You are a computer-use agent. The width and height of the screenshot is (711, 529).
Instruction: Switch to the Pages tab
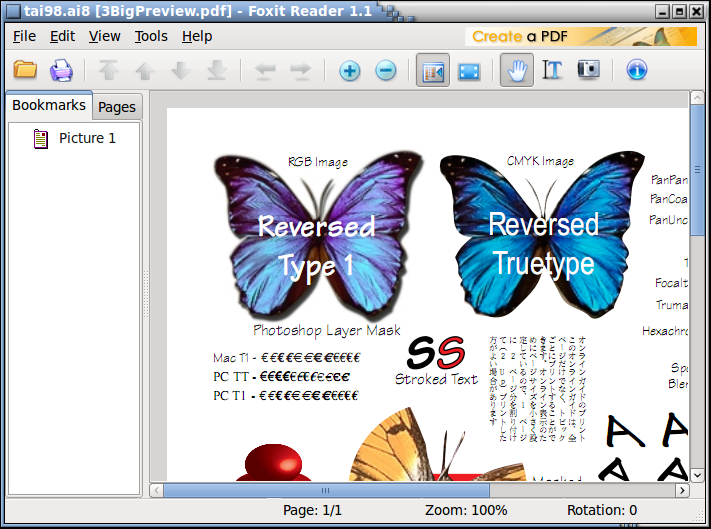(x=117, y=107)
